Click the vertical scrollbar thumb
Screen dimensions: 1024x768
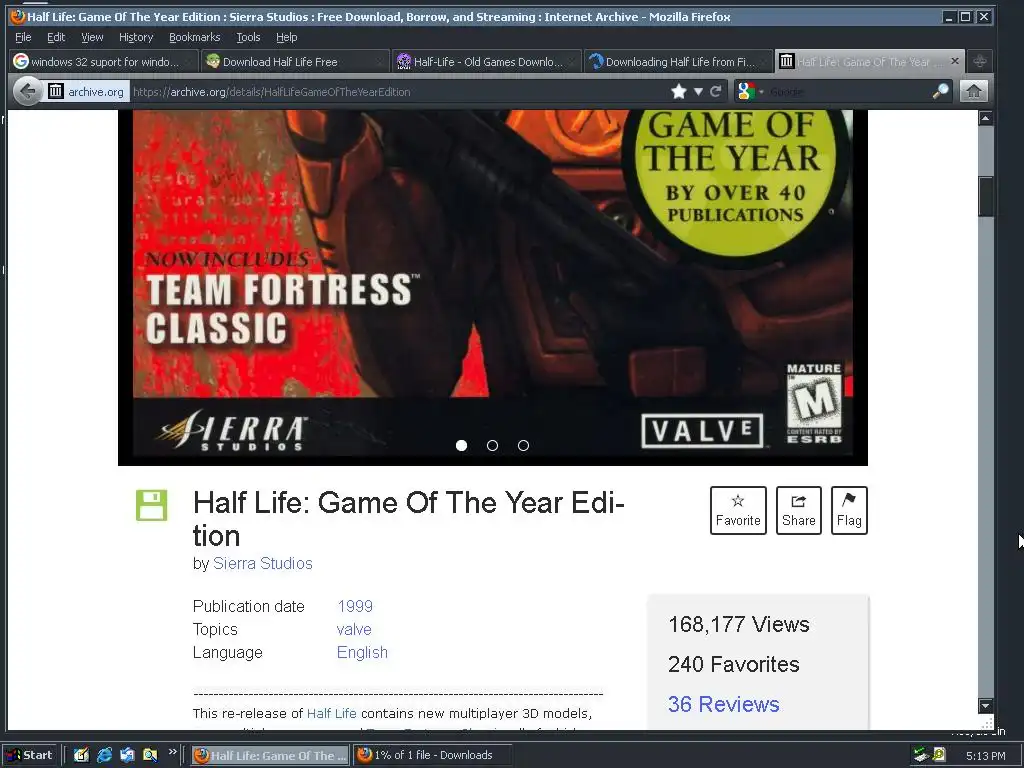tap(985, 196)
